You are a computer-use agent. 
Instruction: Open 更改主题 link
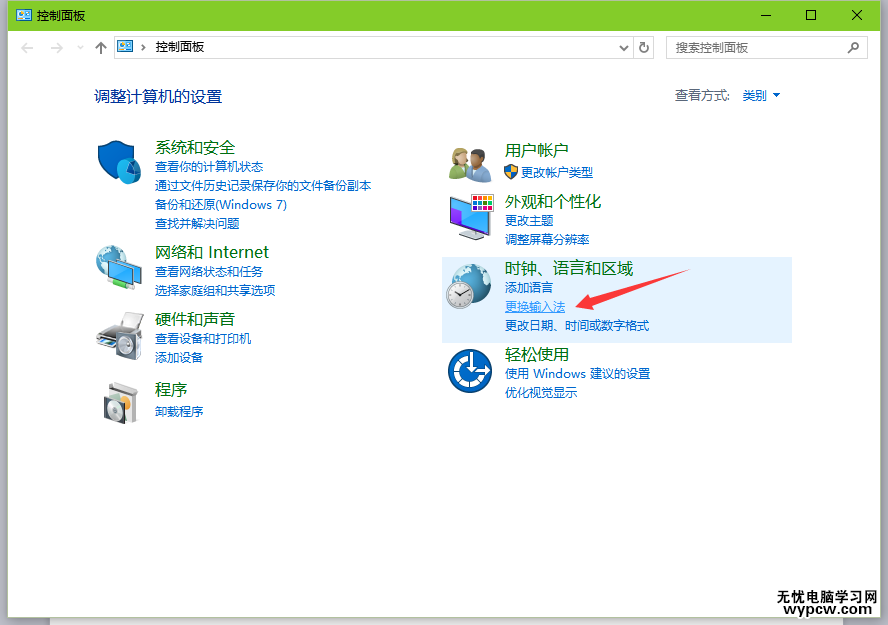(529, 221)
